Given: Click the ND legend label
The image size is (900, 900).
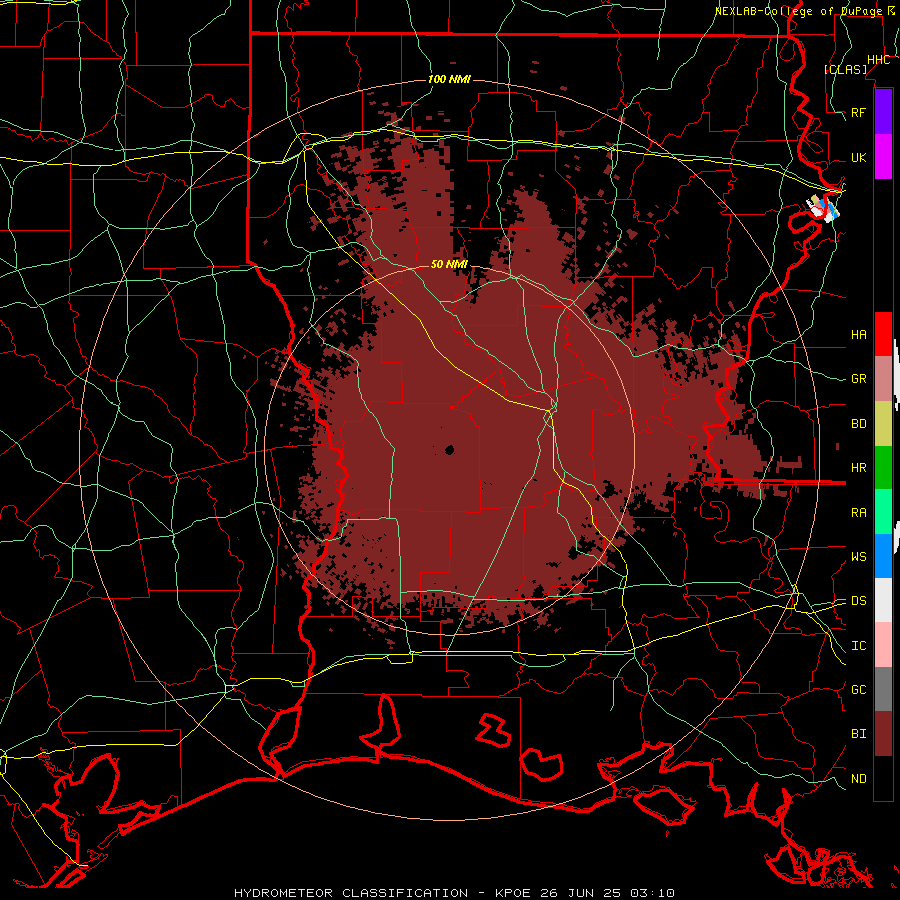Looking at the screenshot, I should (859, 779).
